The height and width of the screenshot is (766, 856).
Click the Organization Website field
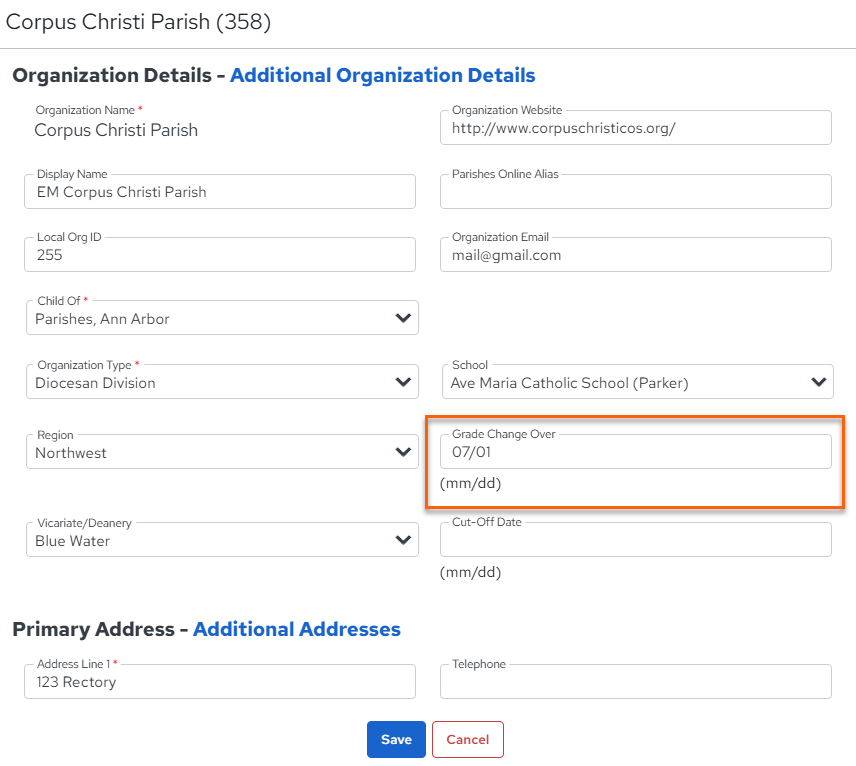(x=636, y=128)
